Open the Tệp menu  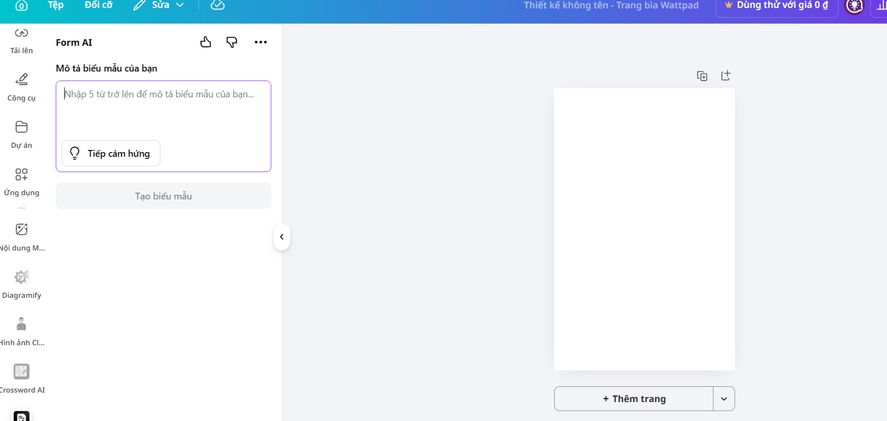tap(55, 5)
